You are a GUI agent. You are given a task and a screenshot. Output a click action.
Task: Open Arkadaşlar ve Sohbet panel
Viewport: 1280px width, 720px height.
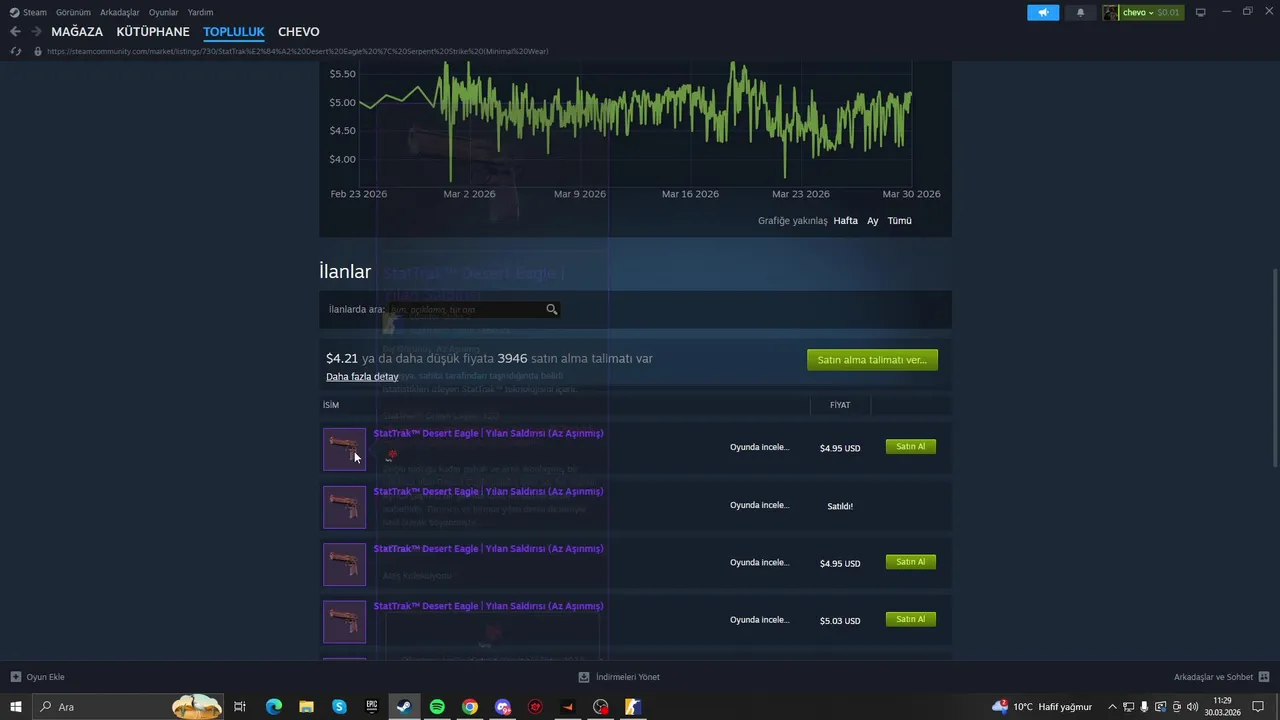(1222, 677)
